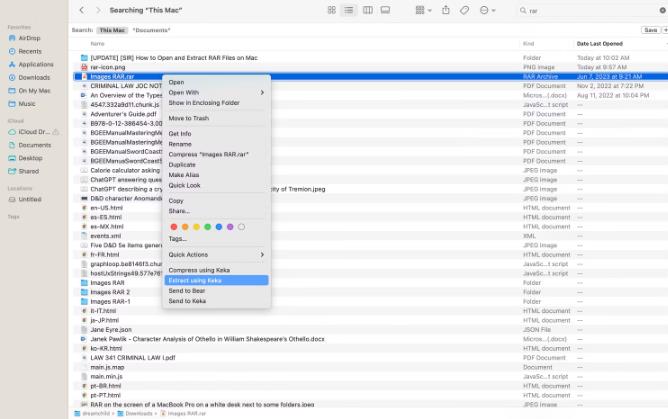This screenshot has width=668, height=419.
Task: Open iCloud Drive in the sidebar
Action: click(x=34, y=132)
